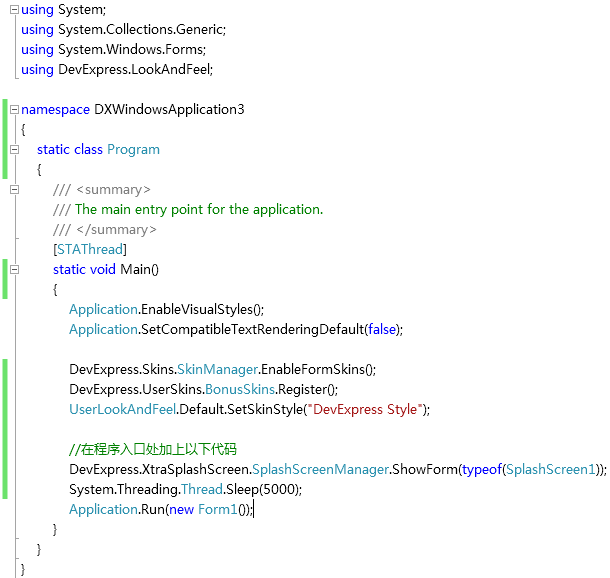Click the 'namespace' keyword
Image resolution: width=610 pixels, height=578 pixels.
coord(56,110)
